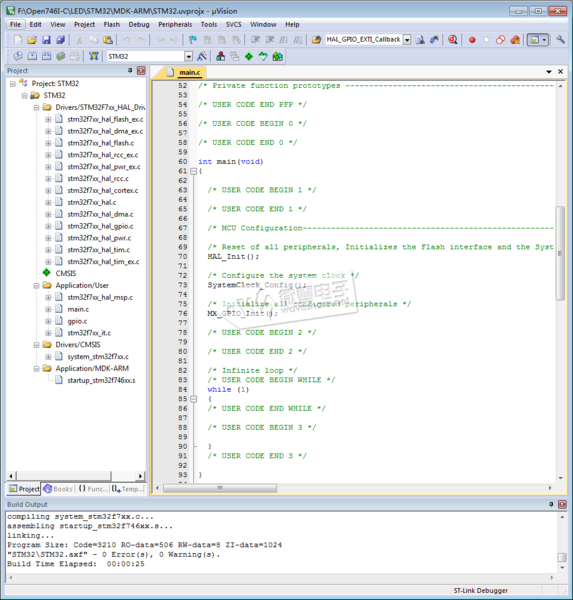Click the Save All icon
Screen dimensions: 573x600
[x=60, y=40]
